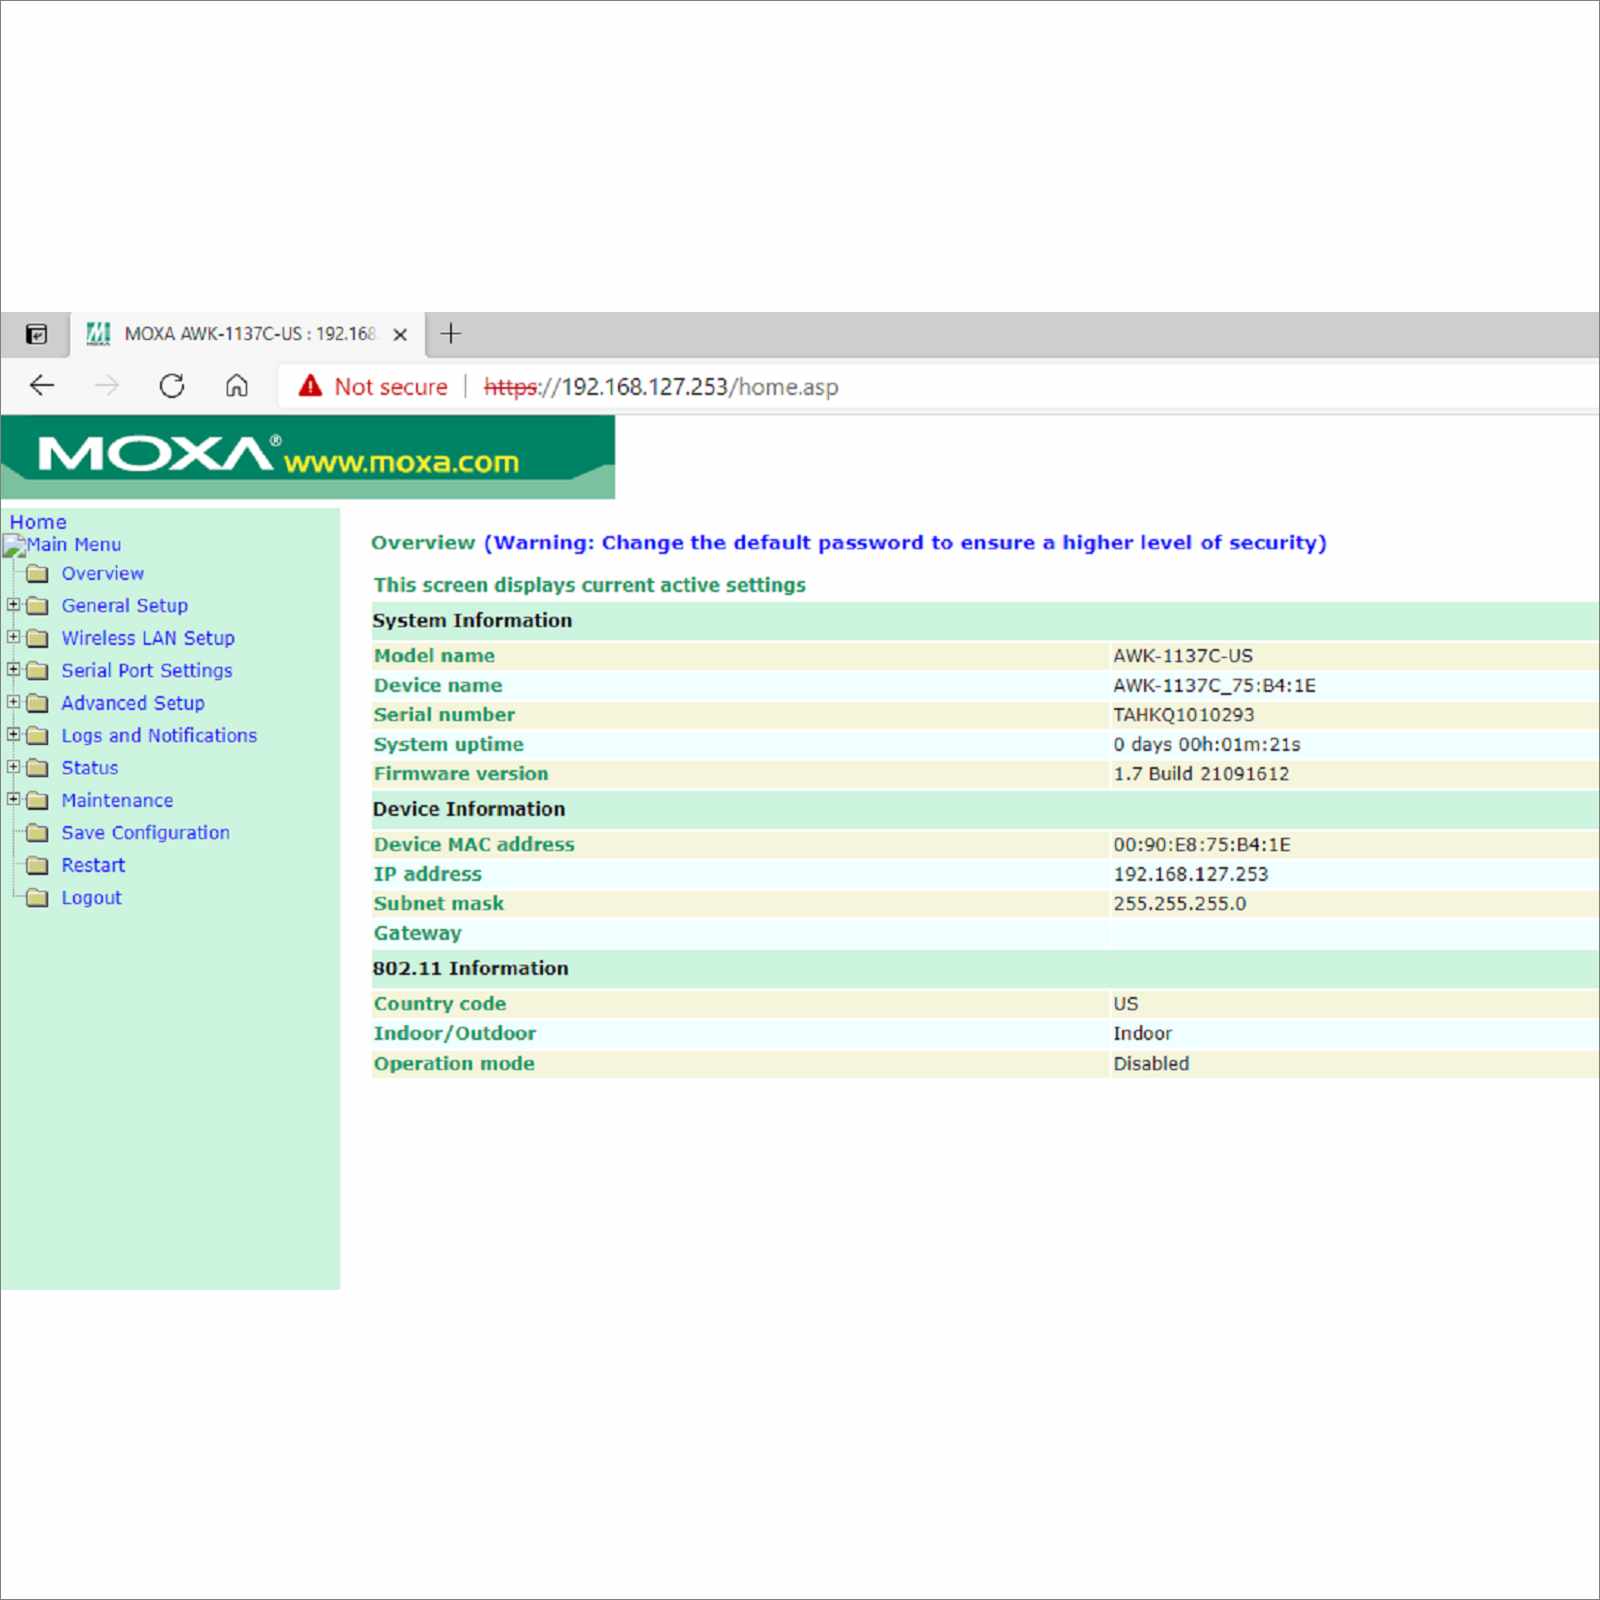Open the Overview menu link
The image size is (1600, 1600).
click(x=103, y=573)
